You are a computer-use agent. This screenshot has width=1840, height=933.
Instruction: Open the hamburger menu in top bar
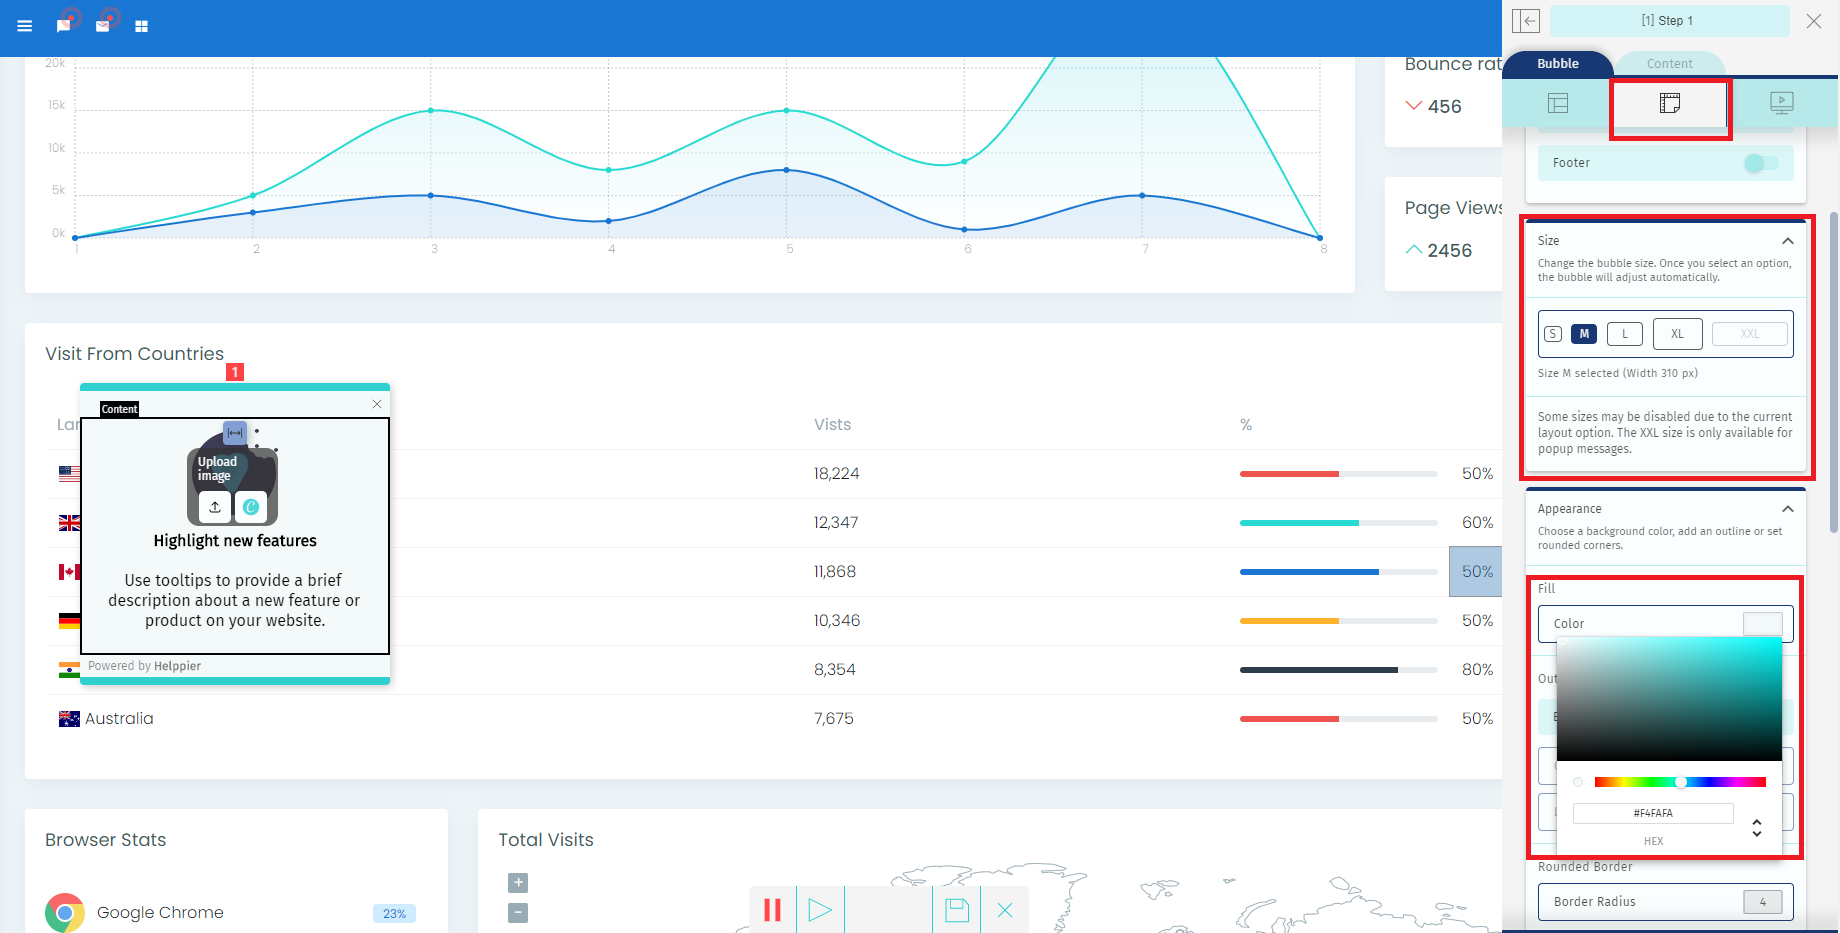click(x=25, y=26)
